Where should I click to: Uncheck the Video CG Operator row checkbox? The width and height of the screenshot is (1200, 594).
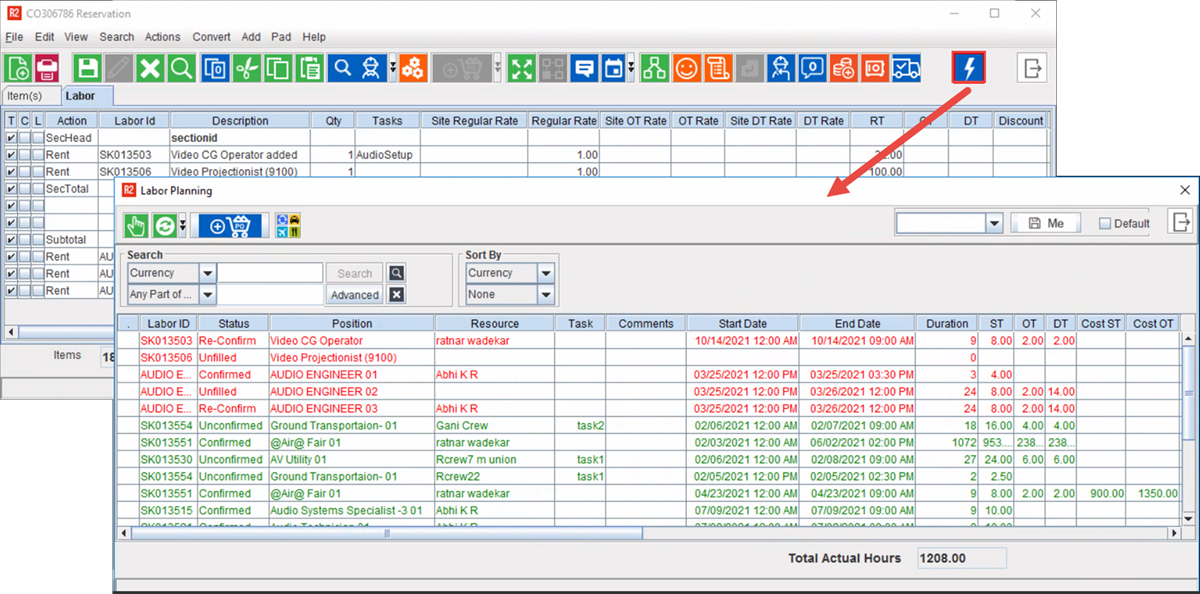(11, 155)
